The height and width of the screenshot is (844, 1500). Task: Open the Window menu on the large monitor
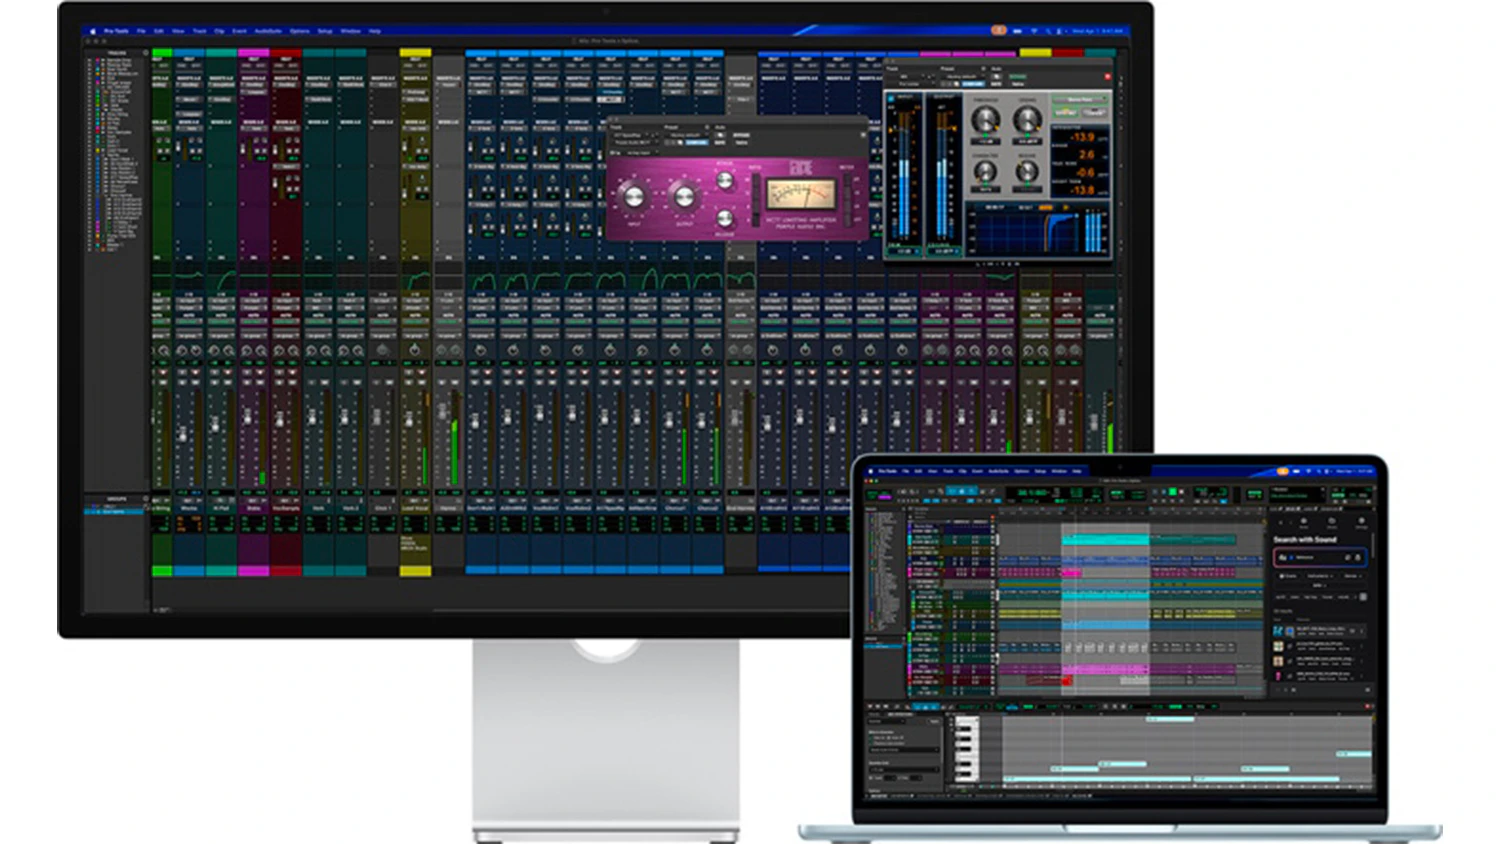pyautogui.click(x=350, y=31)
